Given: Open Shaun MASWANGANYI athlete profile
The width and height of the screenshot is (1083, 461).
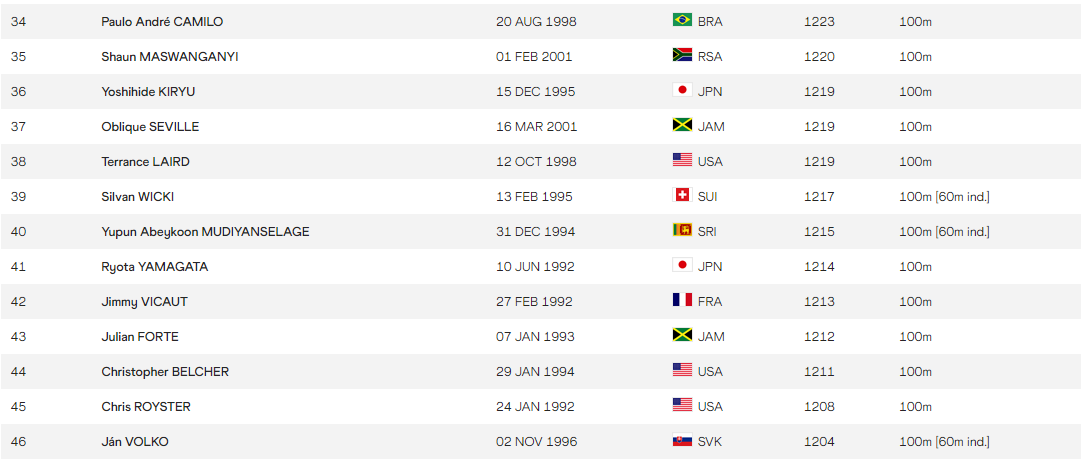Looking at the screenshot, I should coord(170,57).
